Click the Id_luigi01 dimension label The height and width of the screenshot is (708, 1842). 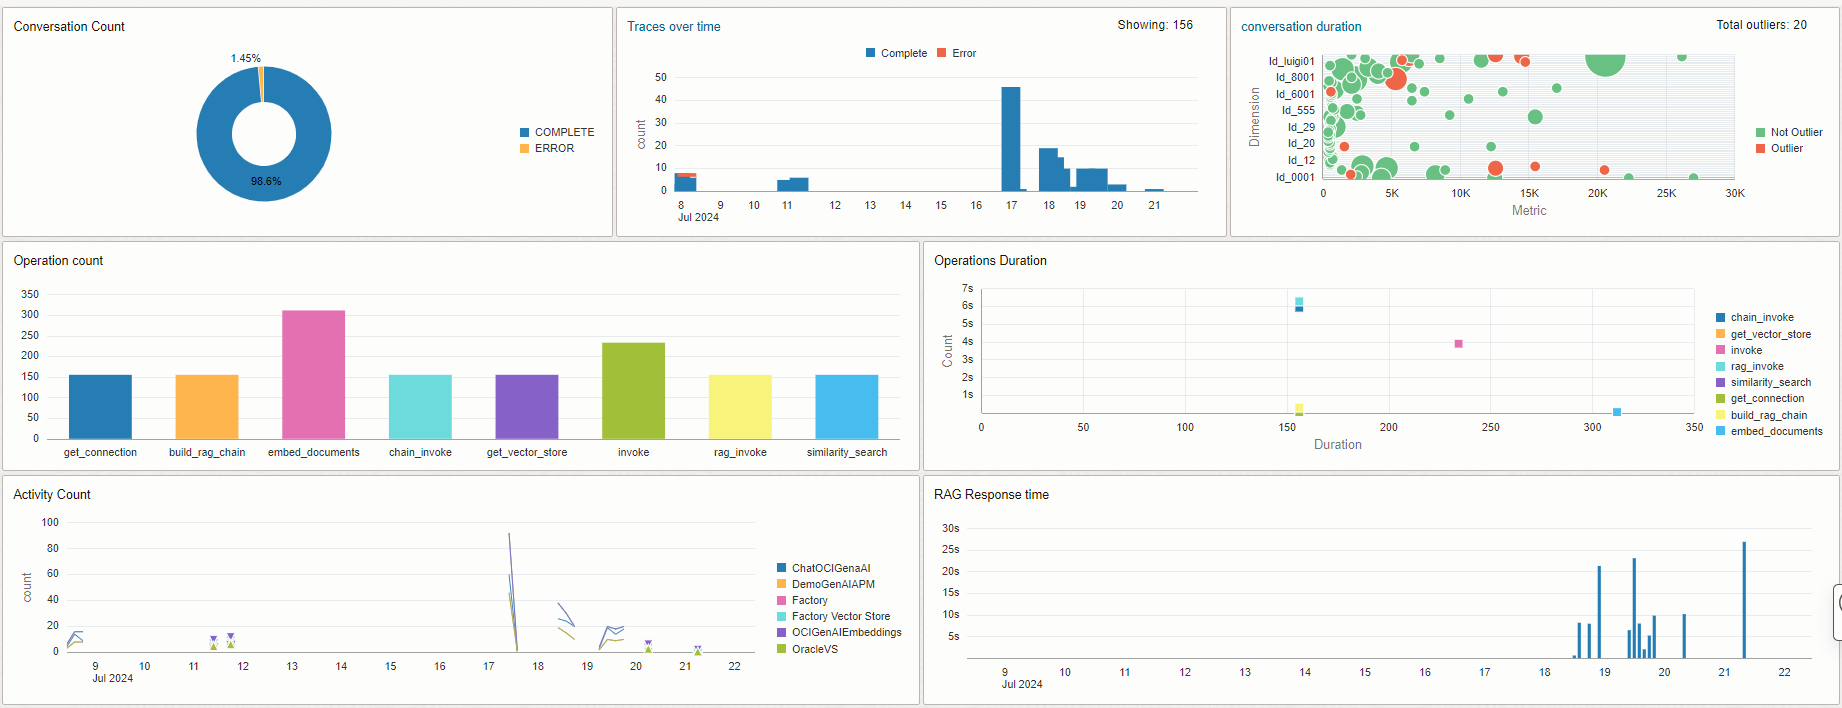pyautogui.click(x=1292, y=62)
